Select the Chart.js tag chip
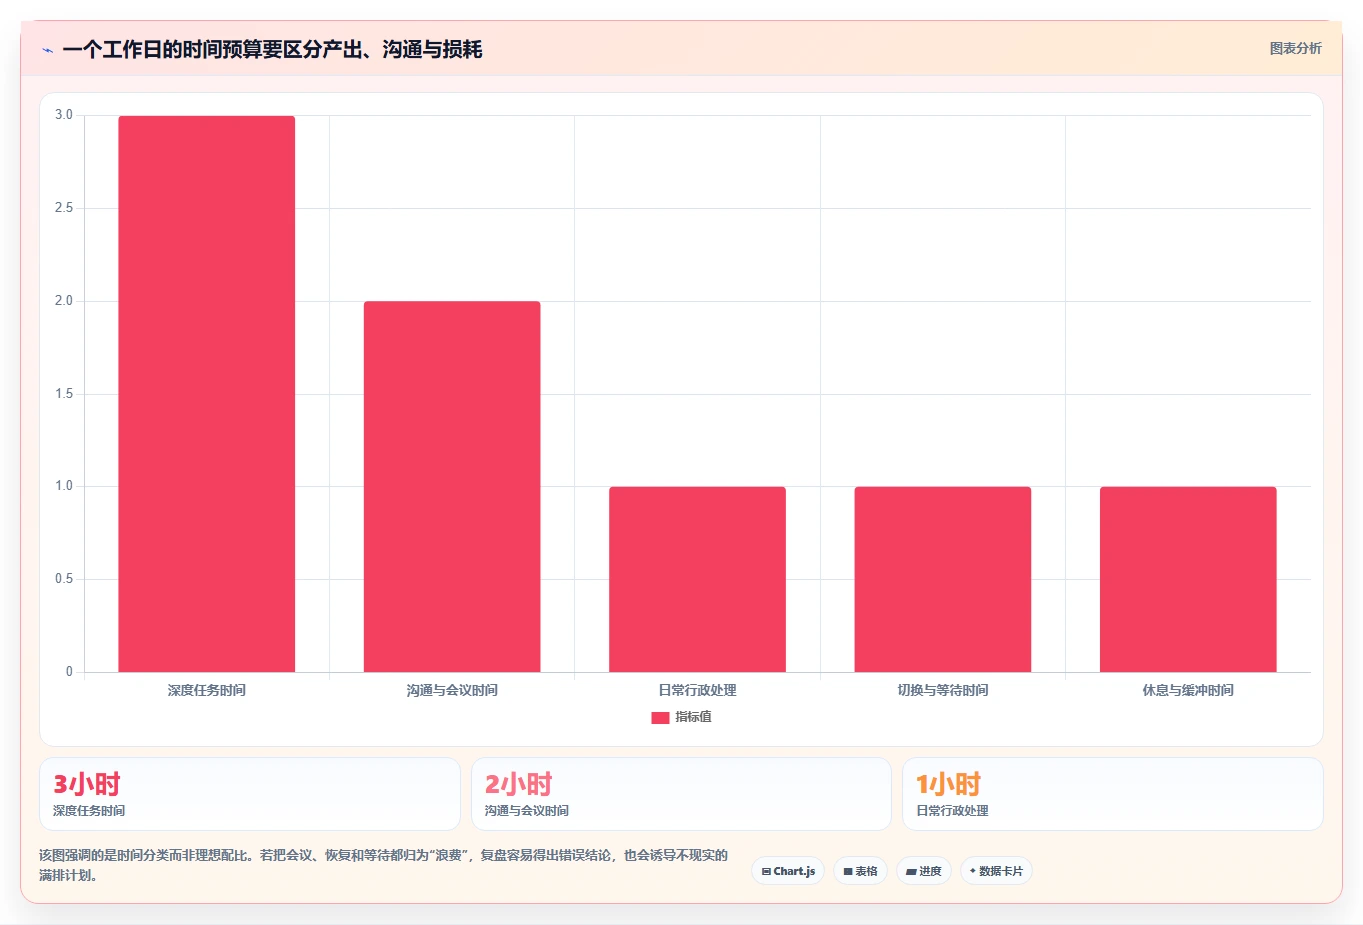The height and width of the screenshot is (925, 1363). pos(788,871)
